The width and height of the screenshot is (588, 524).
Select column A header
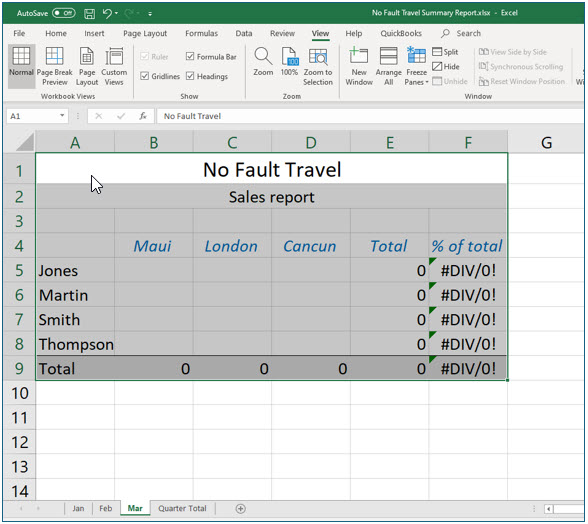(x=75, y=143)
